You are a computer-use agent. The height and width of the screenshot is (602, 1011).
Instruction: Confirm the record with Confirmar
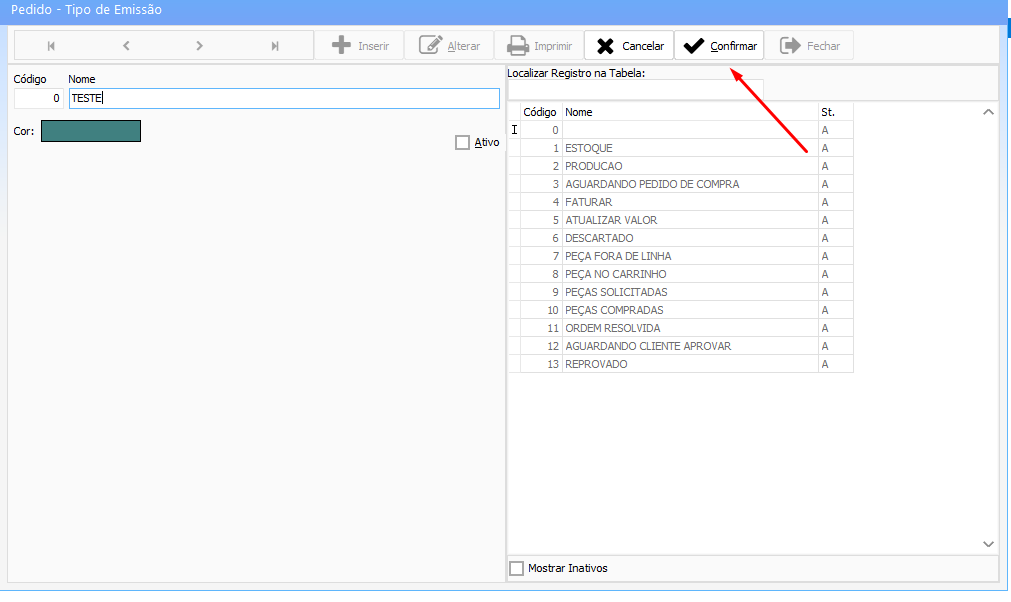tap(720, 46)
